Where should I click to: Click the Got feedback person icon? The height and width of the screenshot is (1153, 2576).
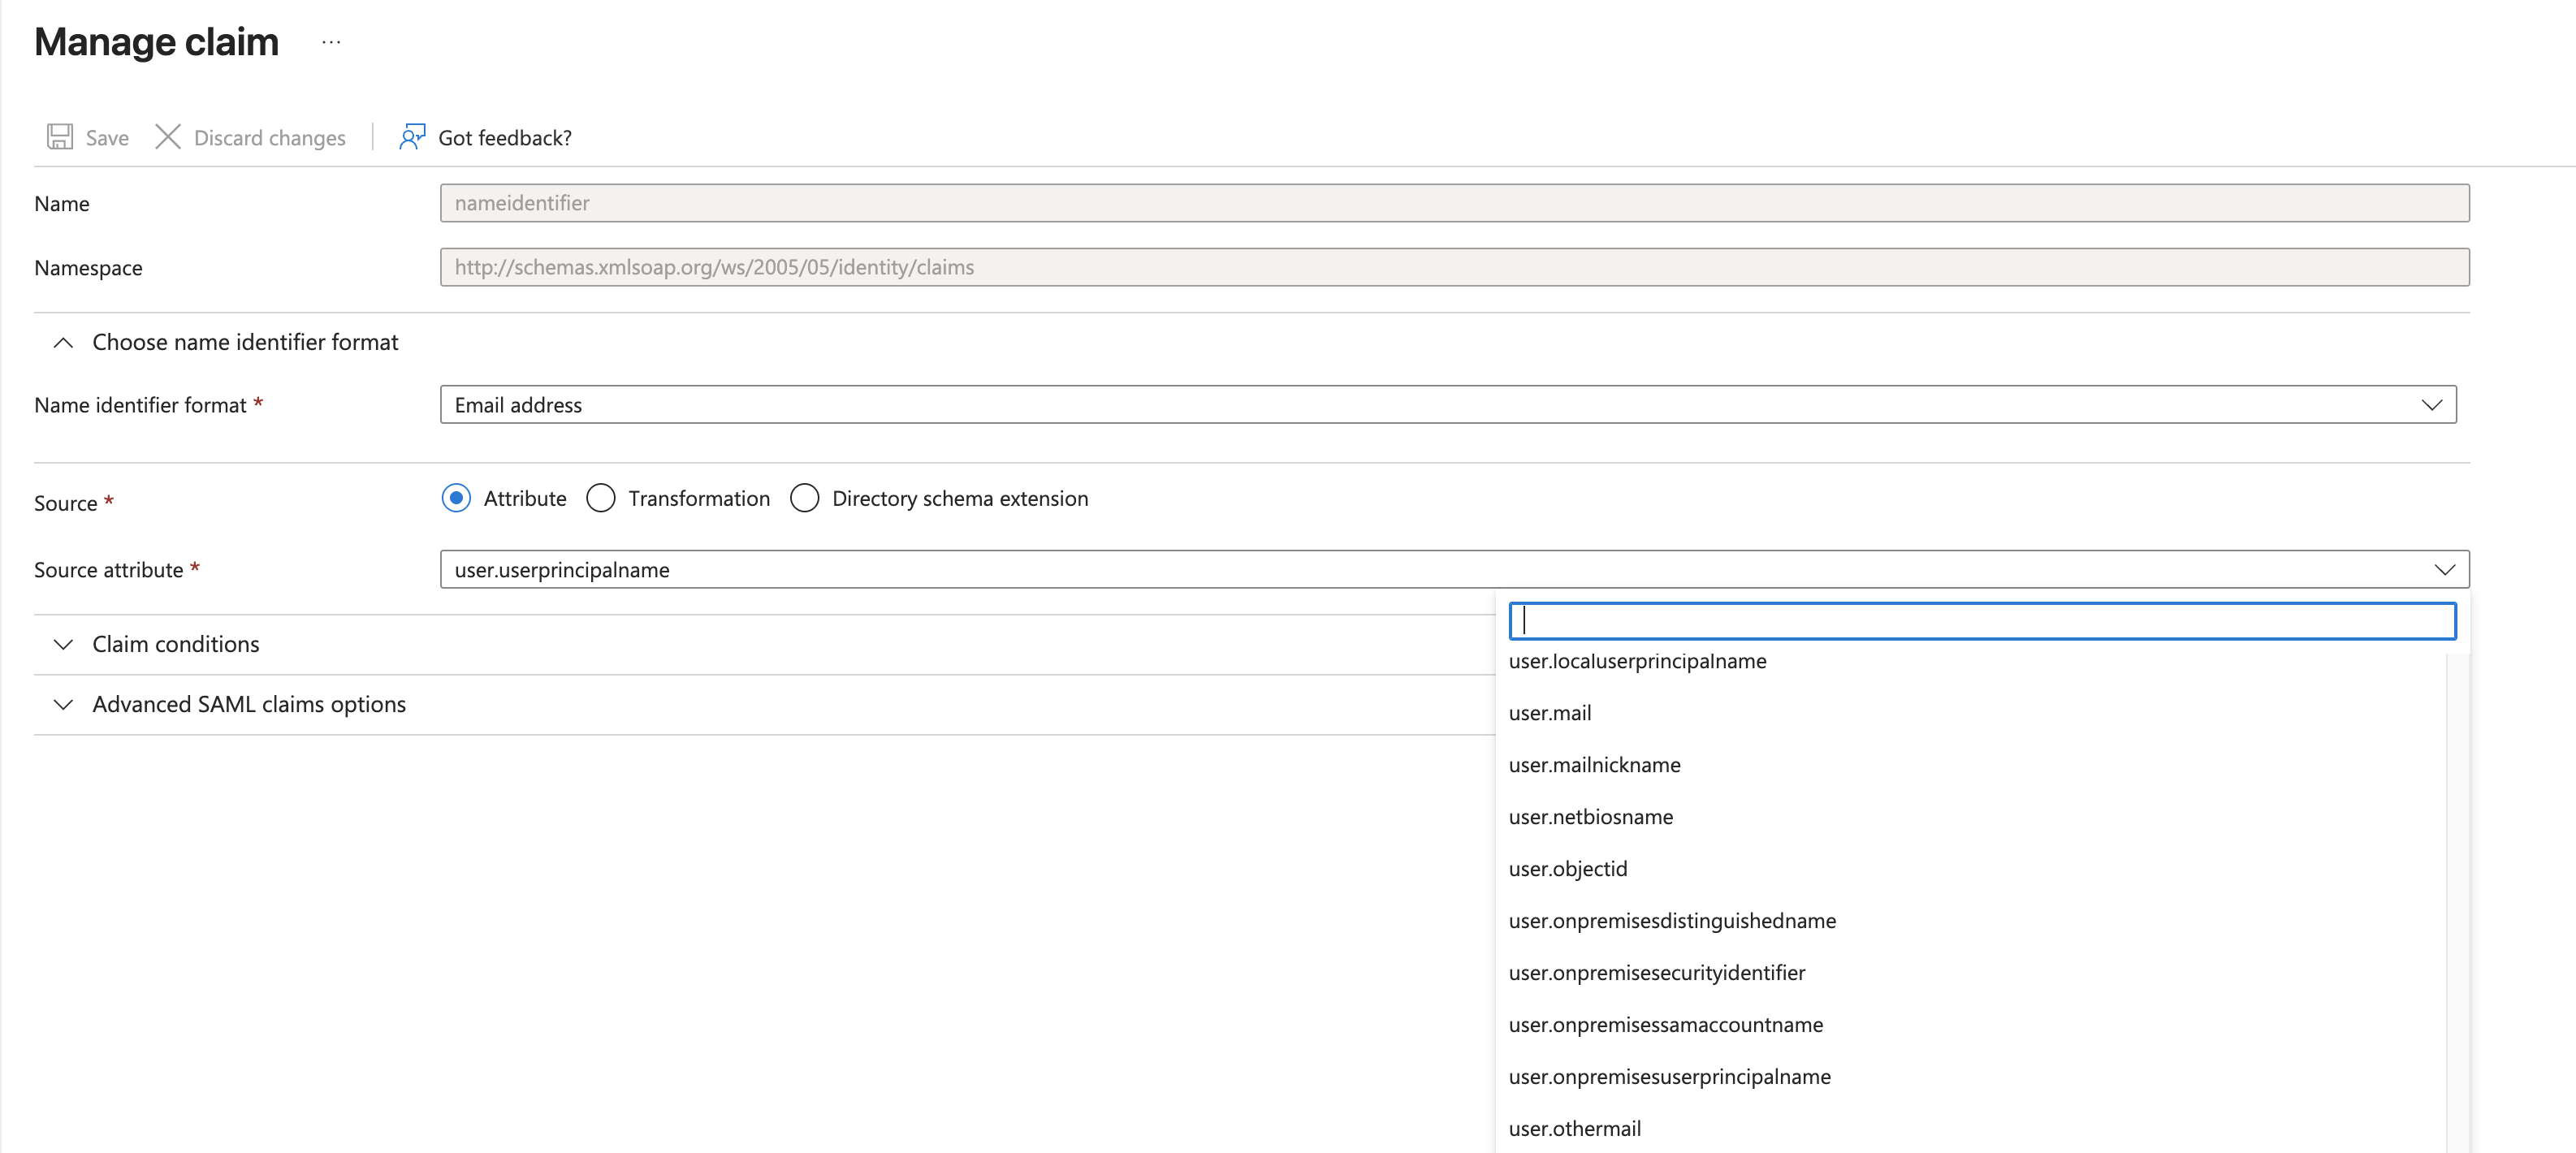click(x=412, y=137)
